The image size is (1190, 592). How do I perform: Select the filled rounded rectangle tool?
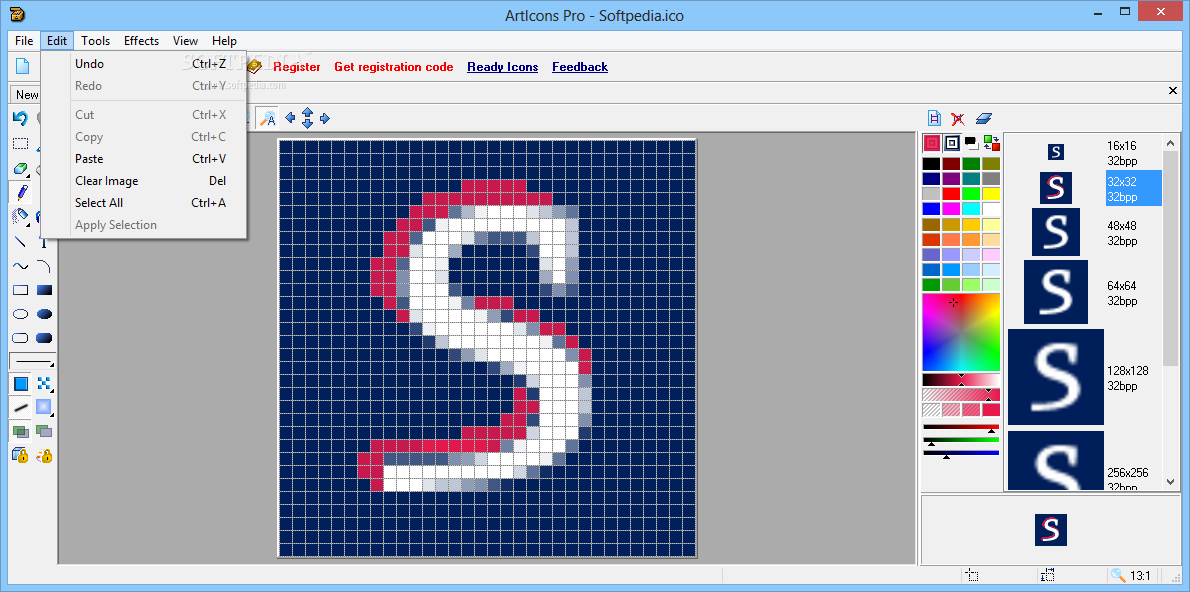point(45,339)
